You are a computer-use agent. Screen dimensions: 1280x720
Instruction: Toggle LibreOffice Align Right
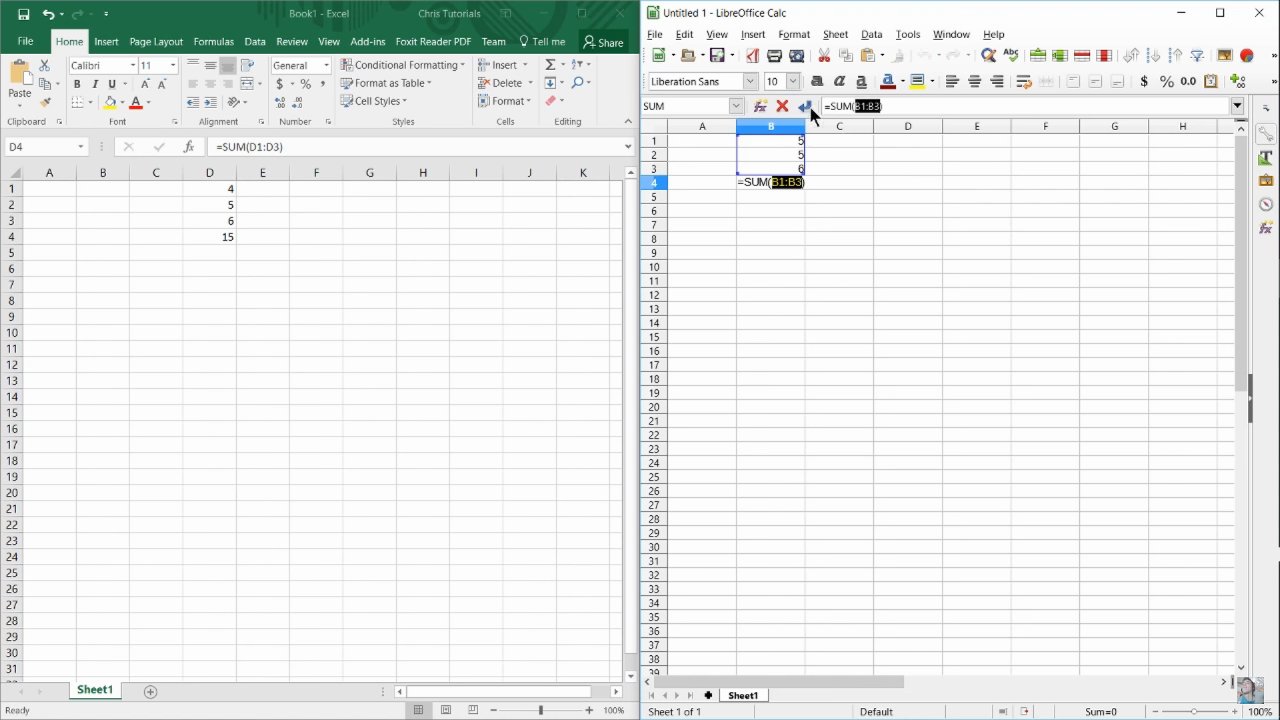[996, 81]
